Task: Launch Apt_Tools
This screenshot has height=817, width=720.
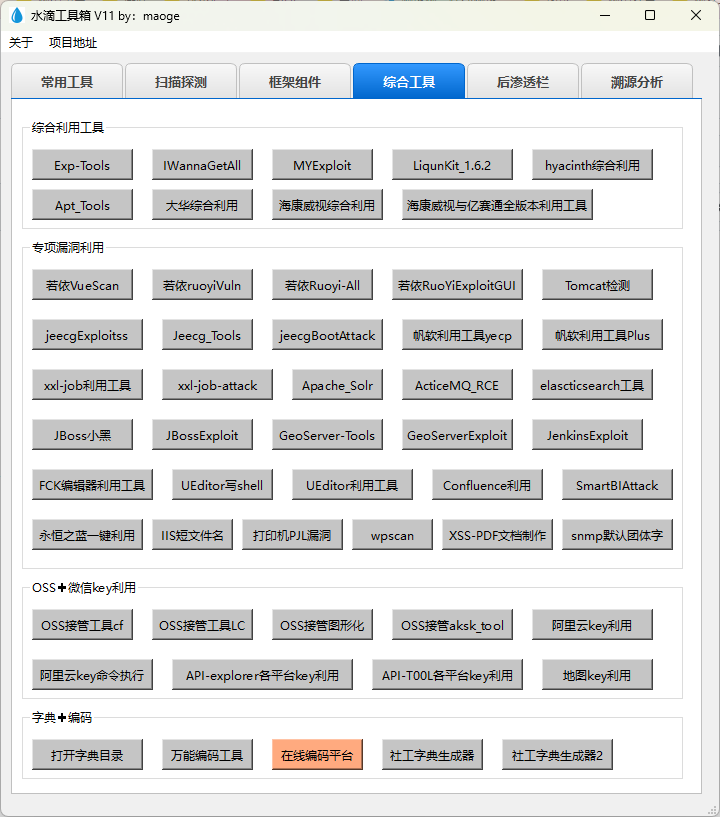Action: tap(82, 205)
